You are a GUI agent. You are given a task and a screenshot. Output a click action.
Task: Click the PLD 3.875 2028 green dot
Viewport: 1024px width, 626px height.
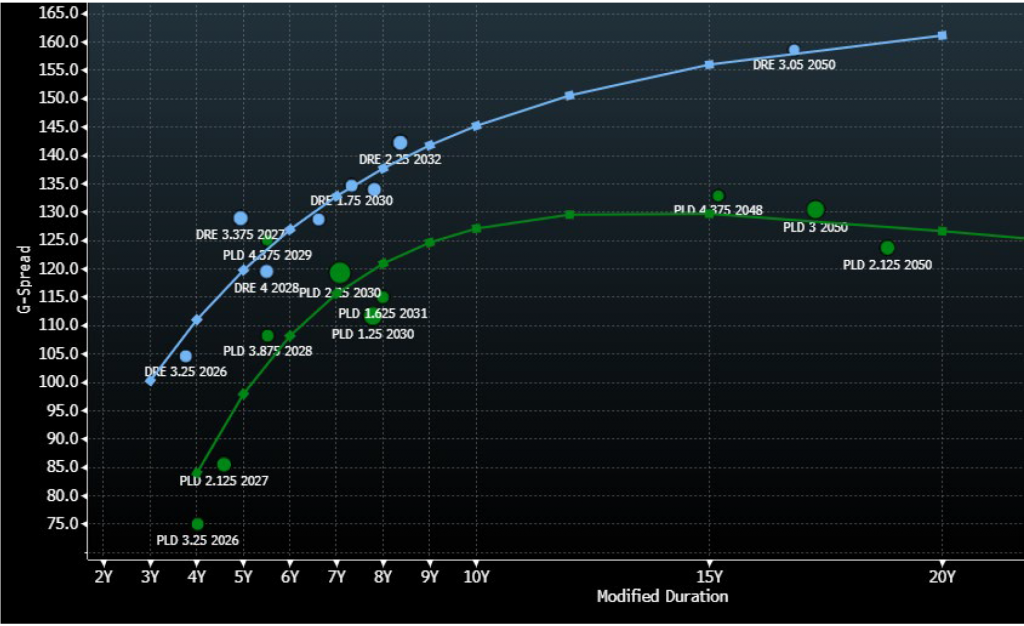pyautogui.click(x=268, y=336)
